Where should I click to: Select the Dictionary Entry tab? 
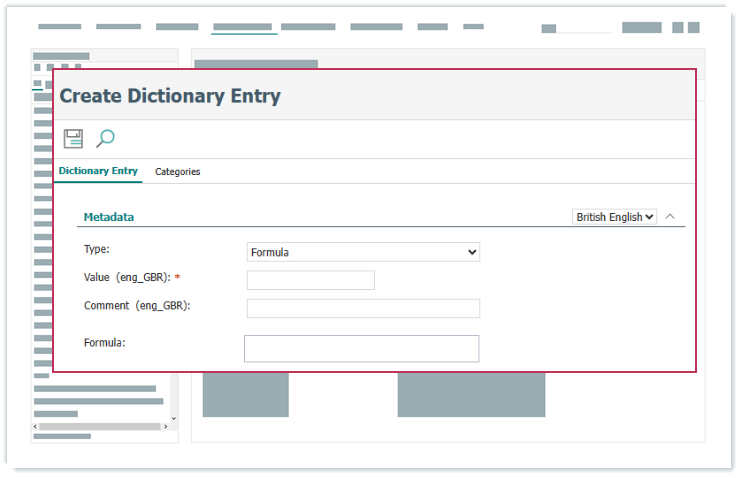(x=98, y=171)
